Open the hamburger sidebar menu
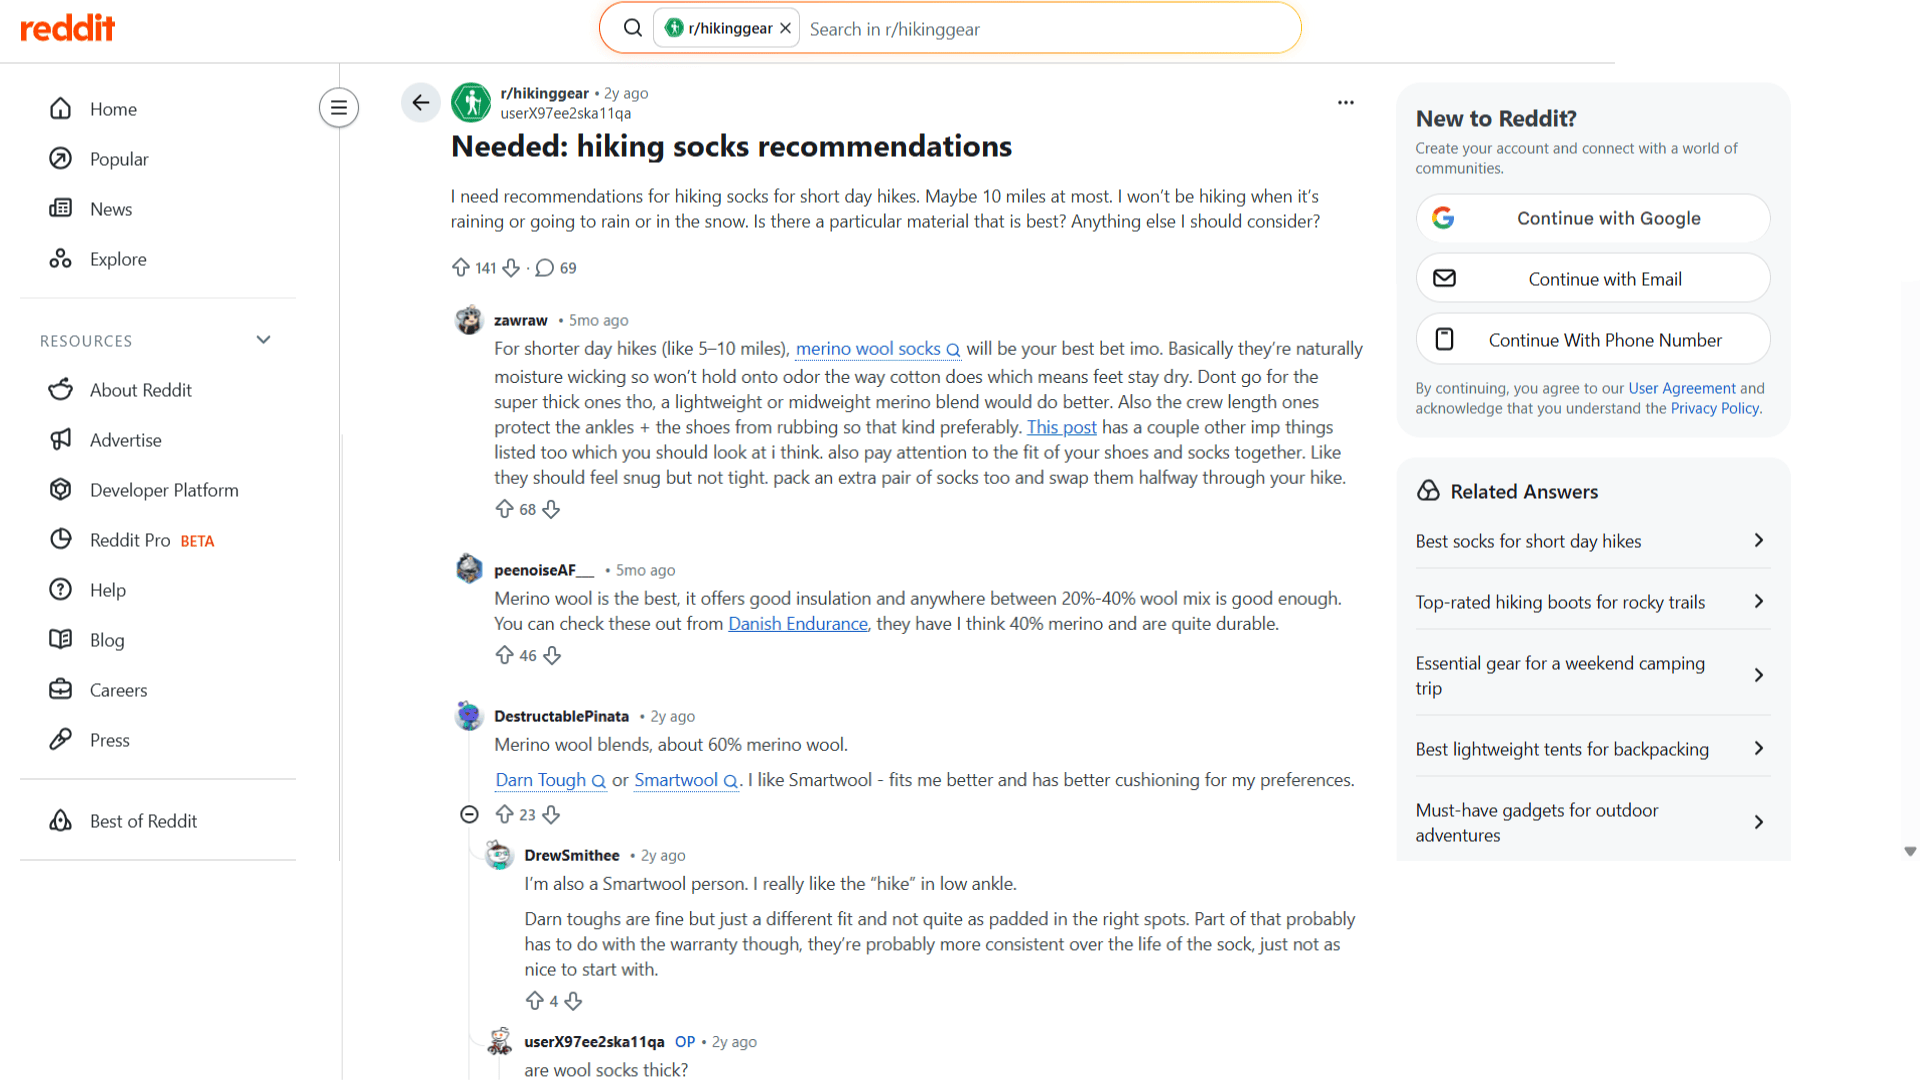The height and width of the screenshot is (1080, 1920). pyautogui.click(x=339, y=107)
